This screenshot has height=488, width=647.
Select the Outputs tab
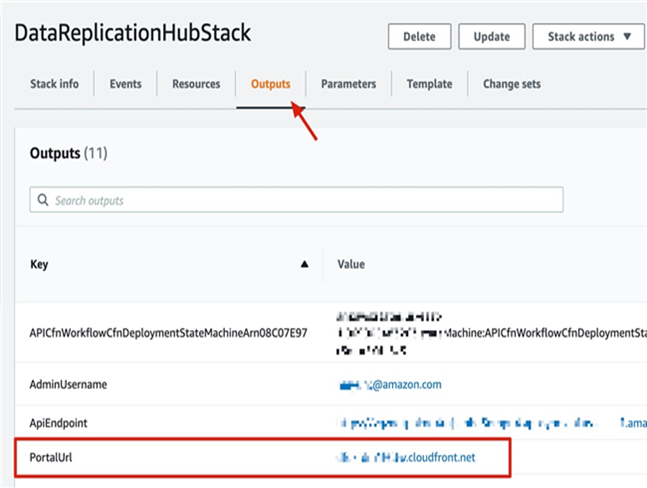[x=271, y=84]
